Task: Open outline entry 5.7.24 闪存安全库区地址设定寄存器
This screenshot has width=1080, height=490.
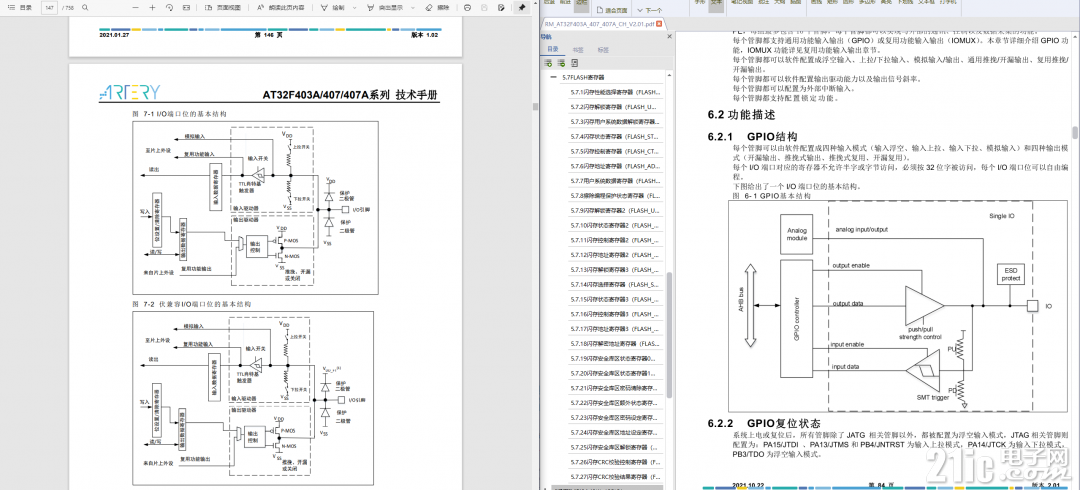Action: click(x=616, y=432)
